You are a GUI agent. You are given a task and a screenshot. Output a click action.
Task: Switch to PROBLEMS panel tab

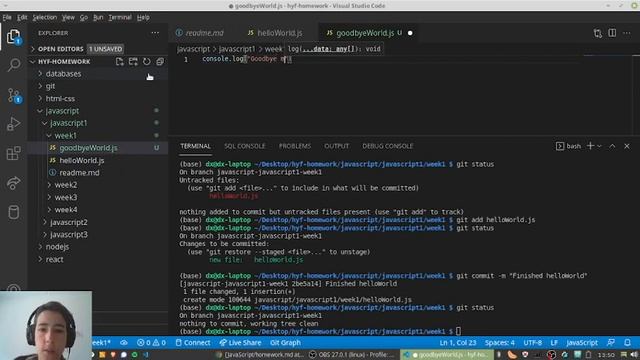click(295, 146)
